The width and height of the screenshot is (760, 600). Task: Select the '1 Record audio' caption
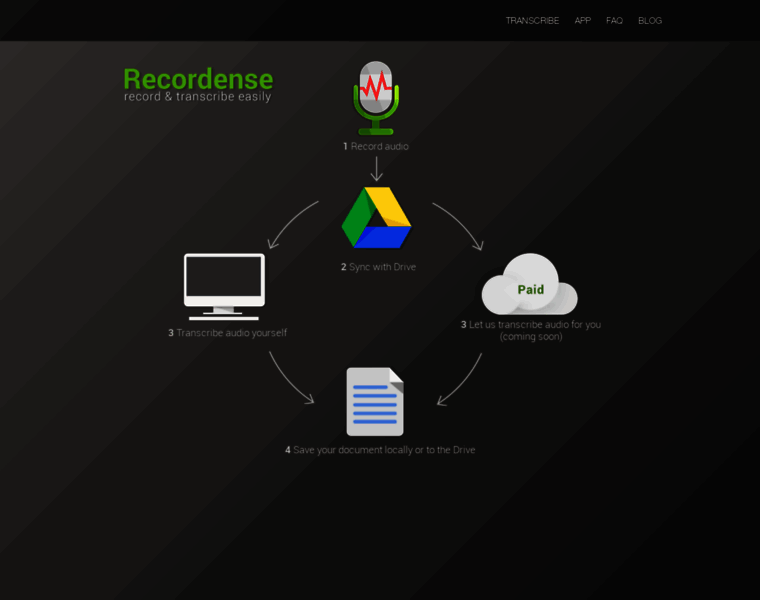376,146
